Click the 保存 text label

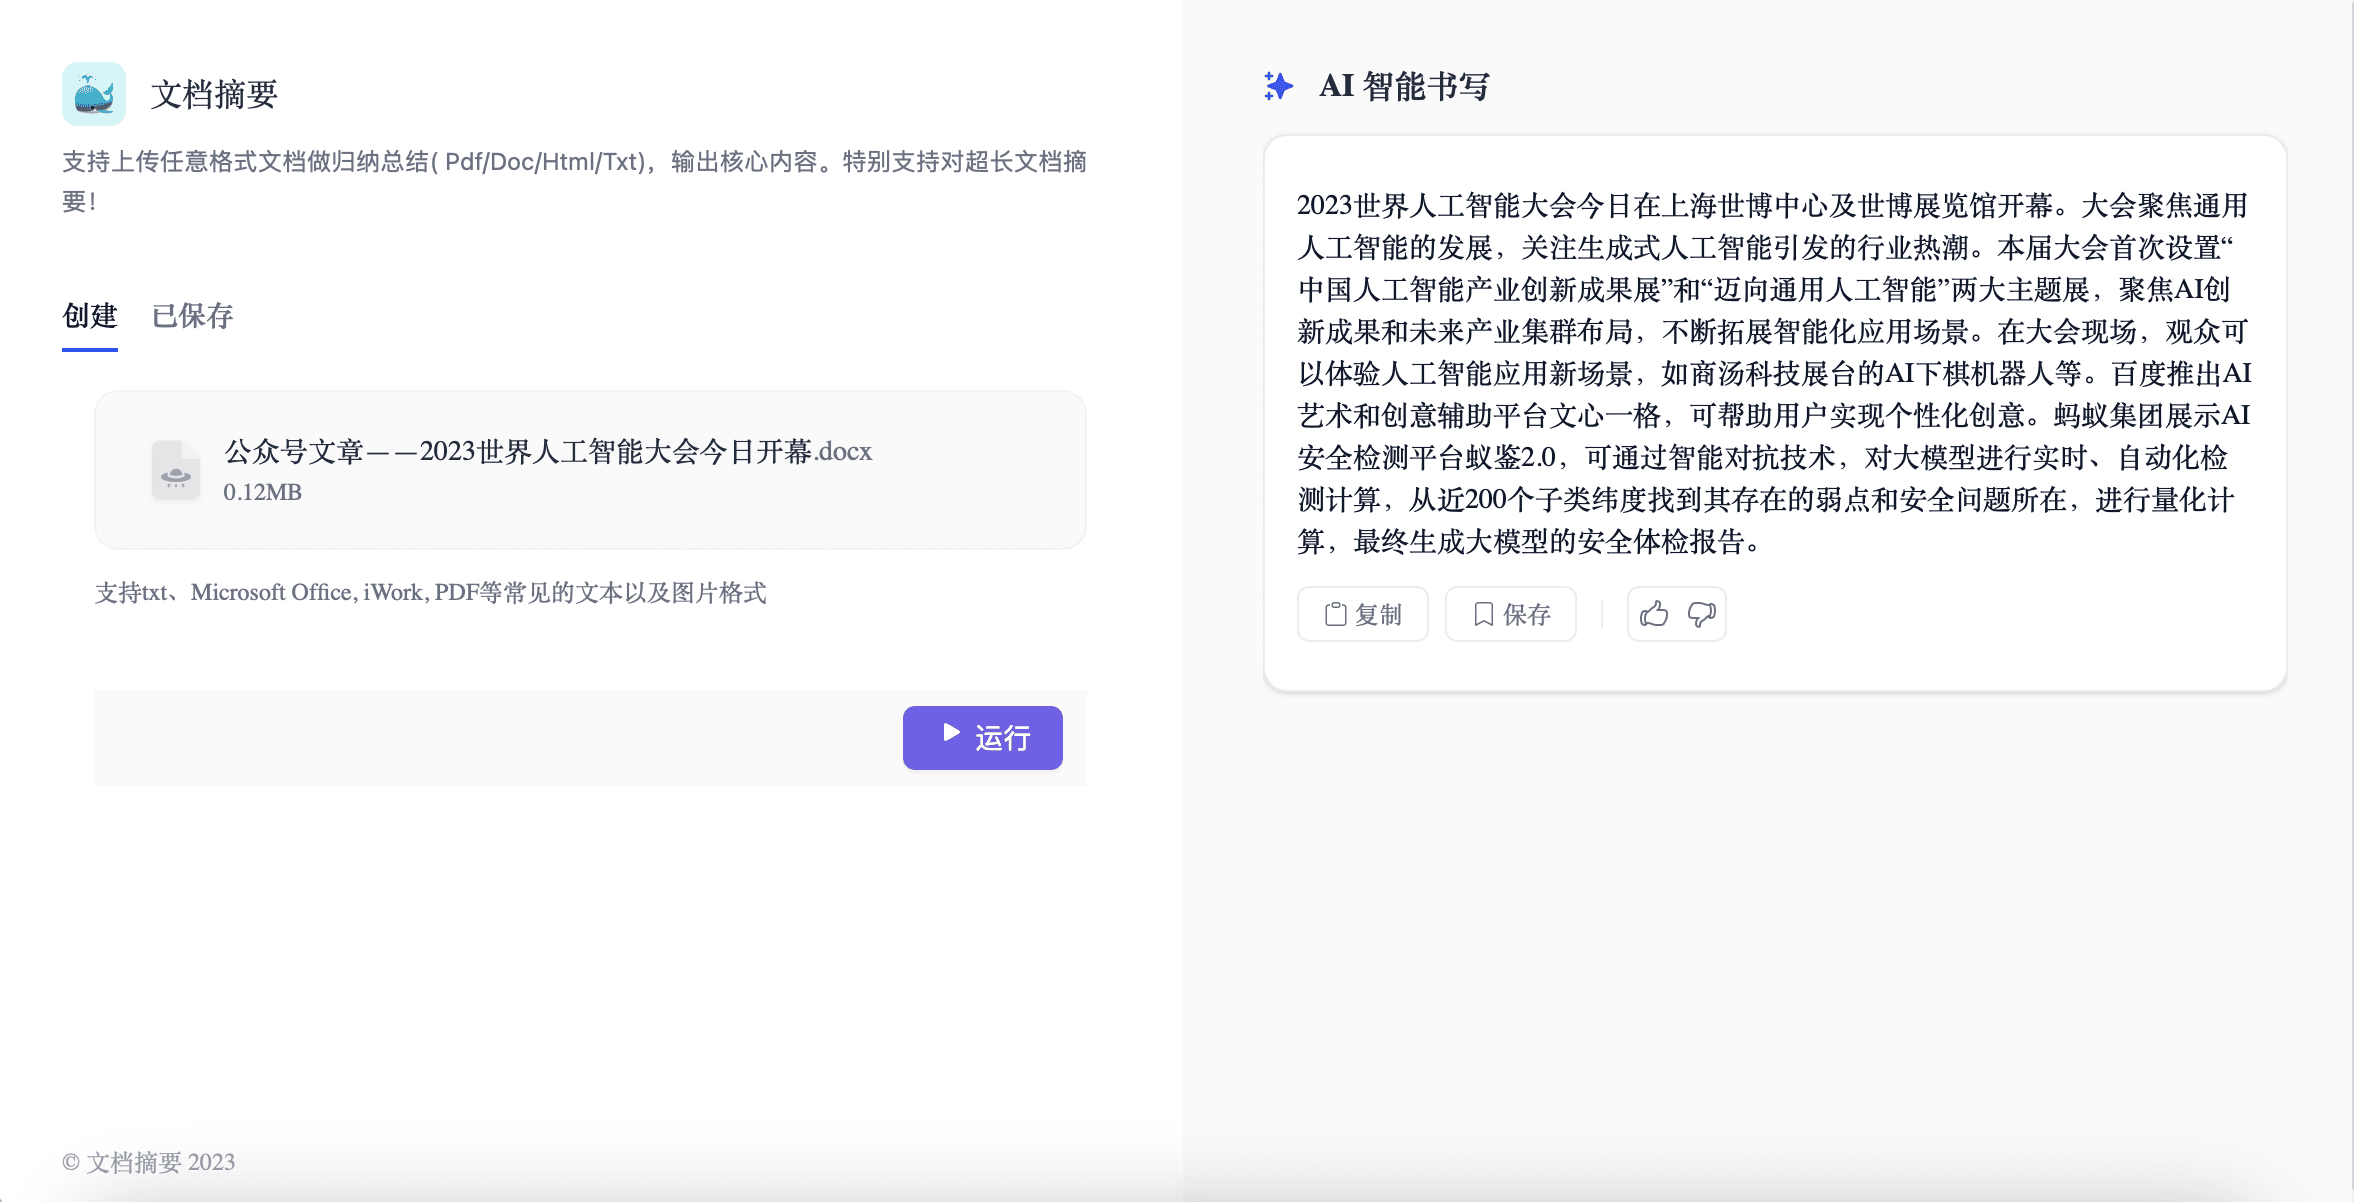click(x=1526, y=614)
